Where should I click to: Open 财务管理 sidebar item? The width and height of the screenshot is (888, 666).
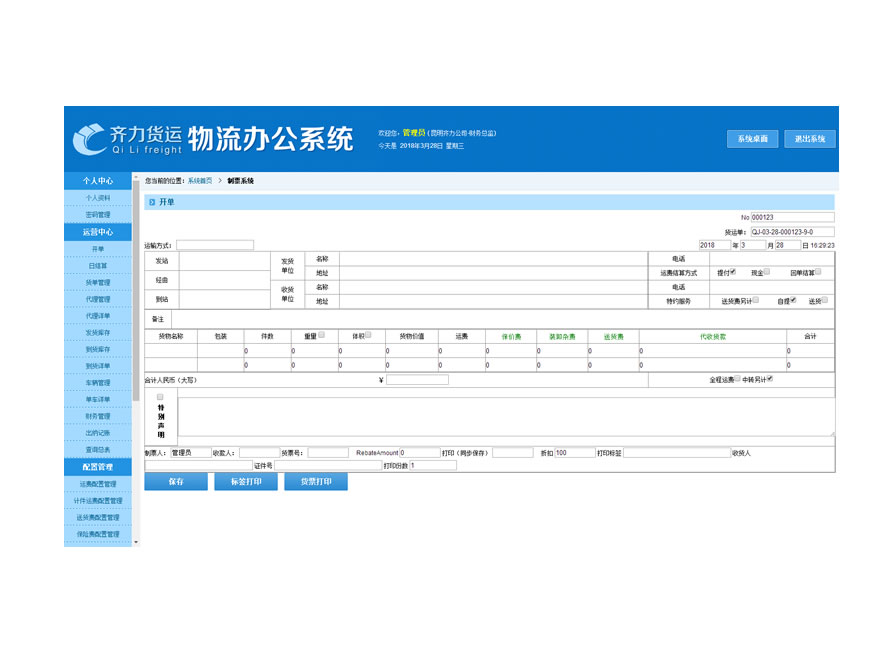pos(97,416)
